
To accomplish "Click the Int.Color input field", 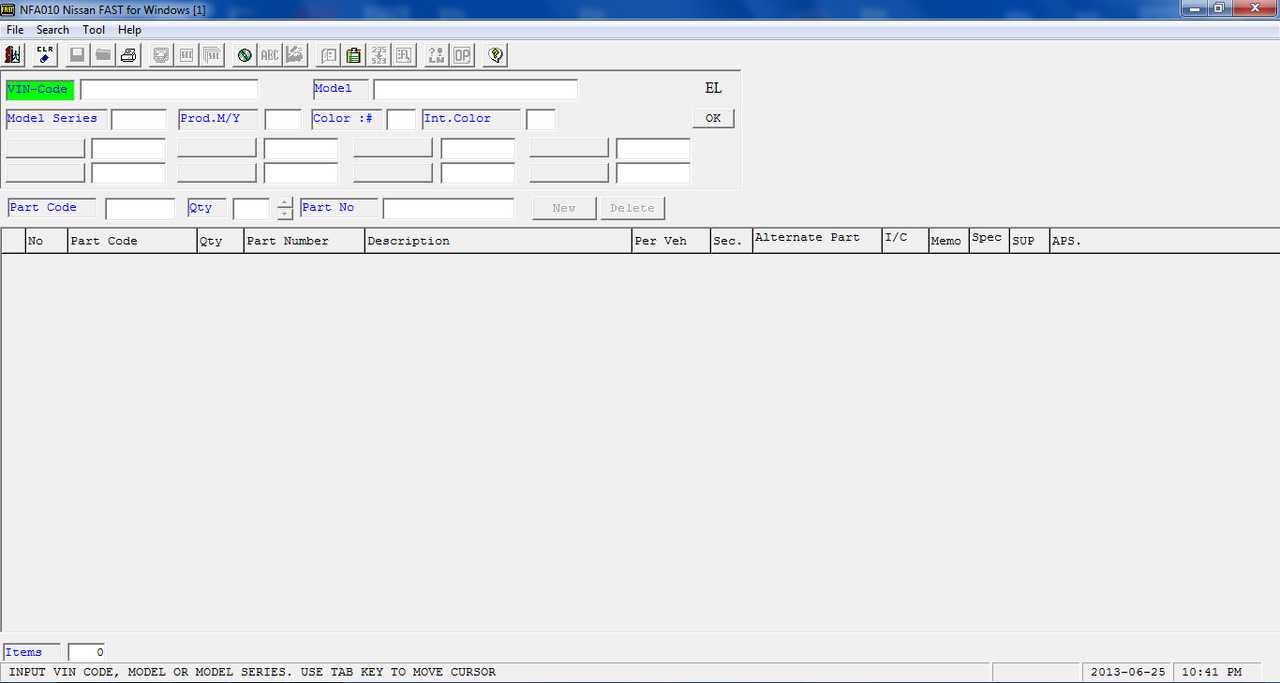I will pyautogui.click(x=540, y=120).
